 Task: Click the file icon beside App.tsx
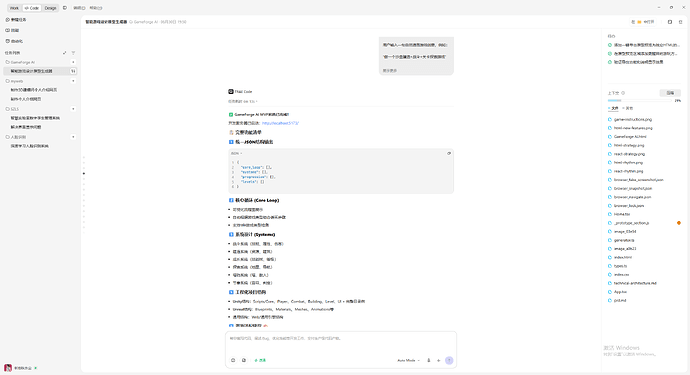tap(610, 292)
